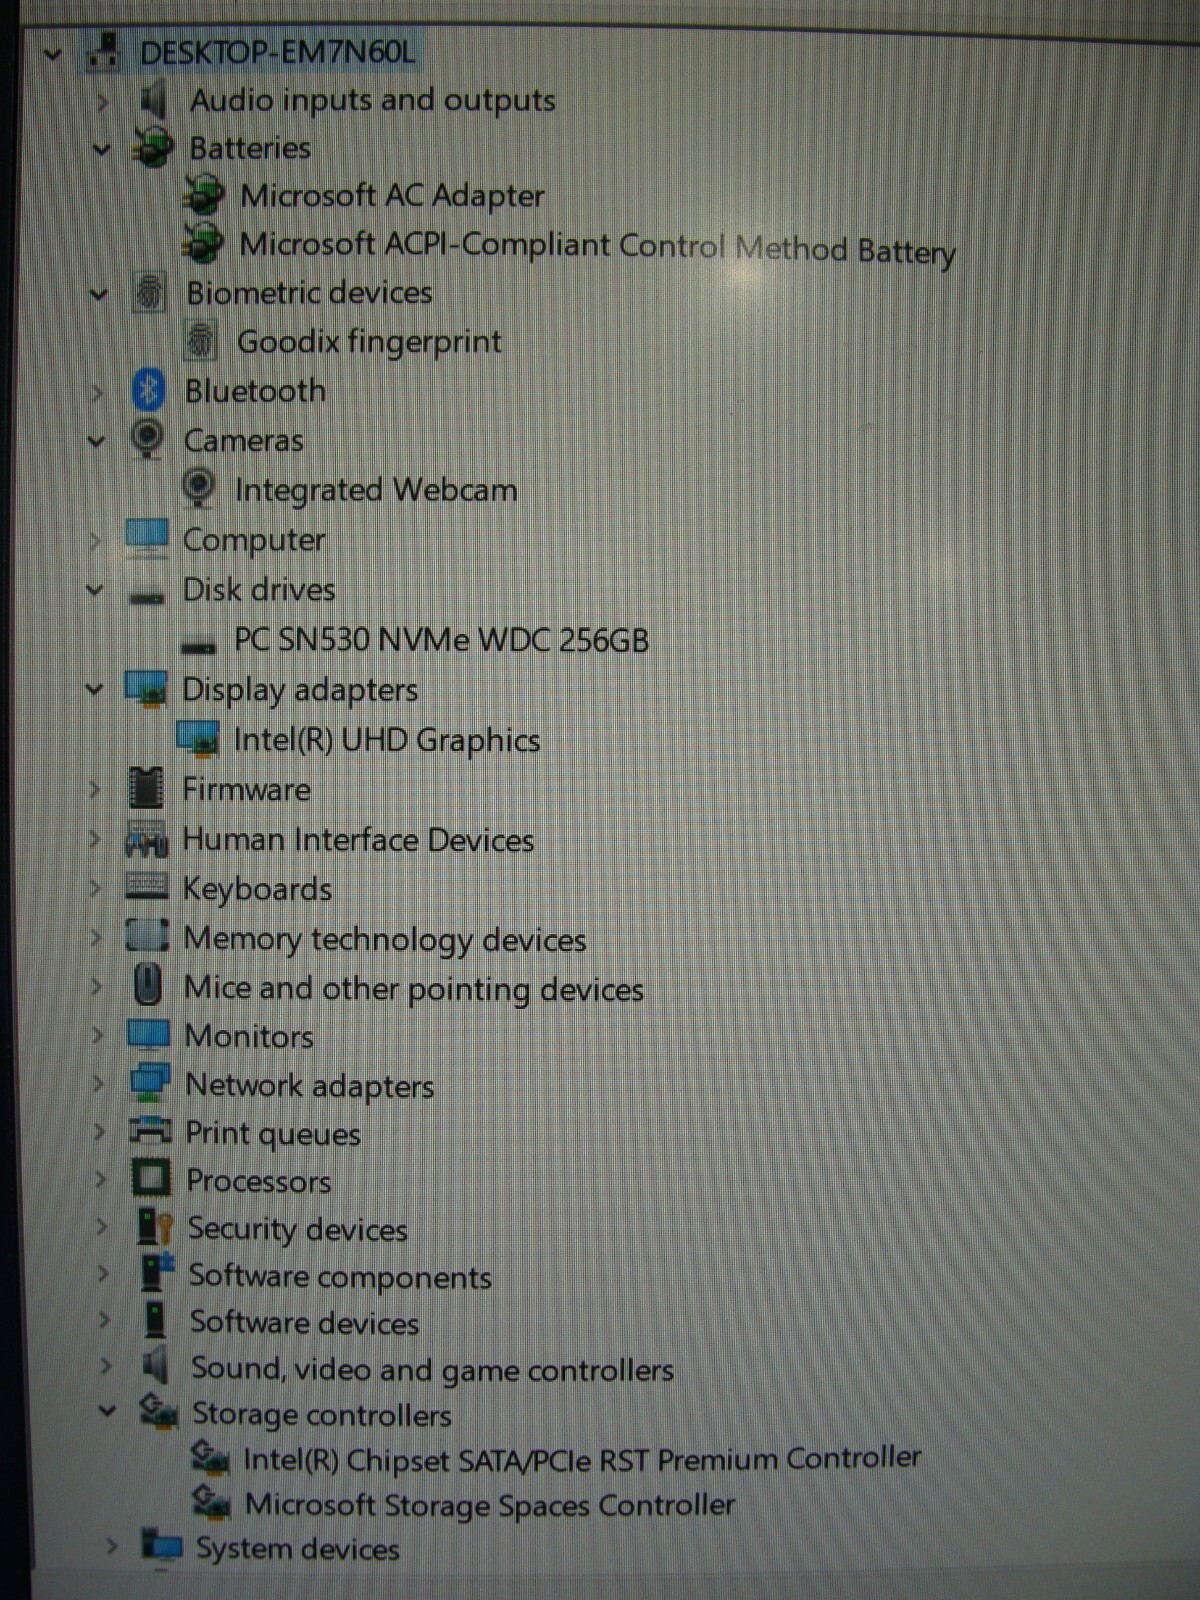
Task: Click the Monitors category icon
Action: (x=148, y=1034)
